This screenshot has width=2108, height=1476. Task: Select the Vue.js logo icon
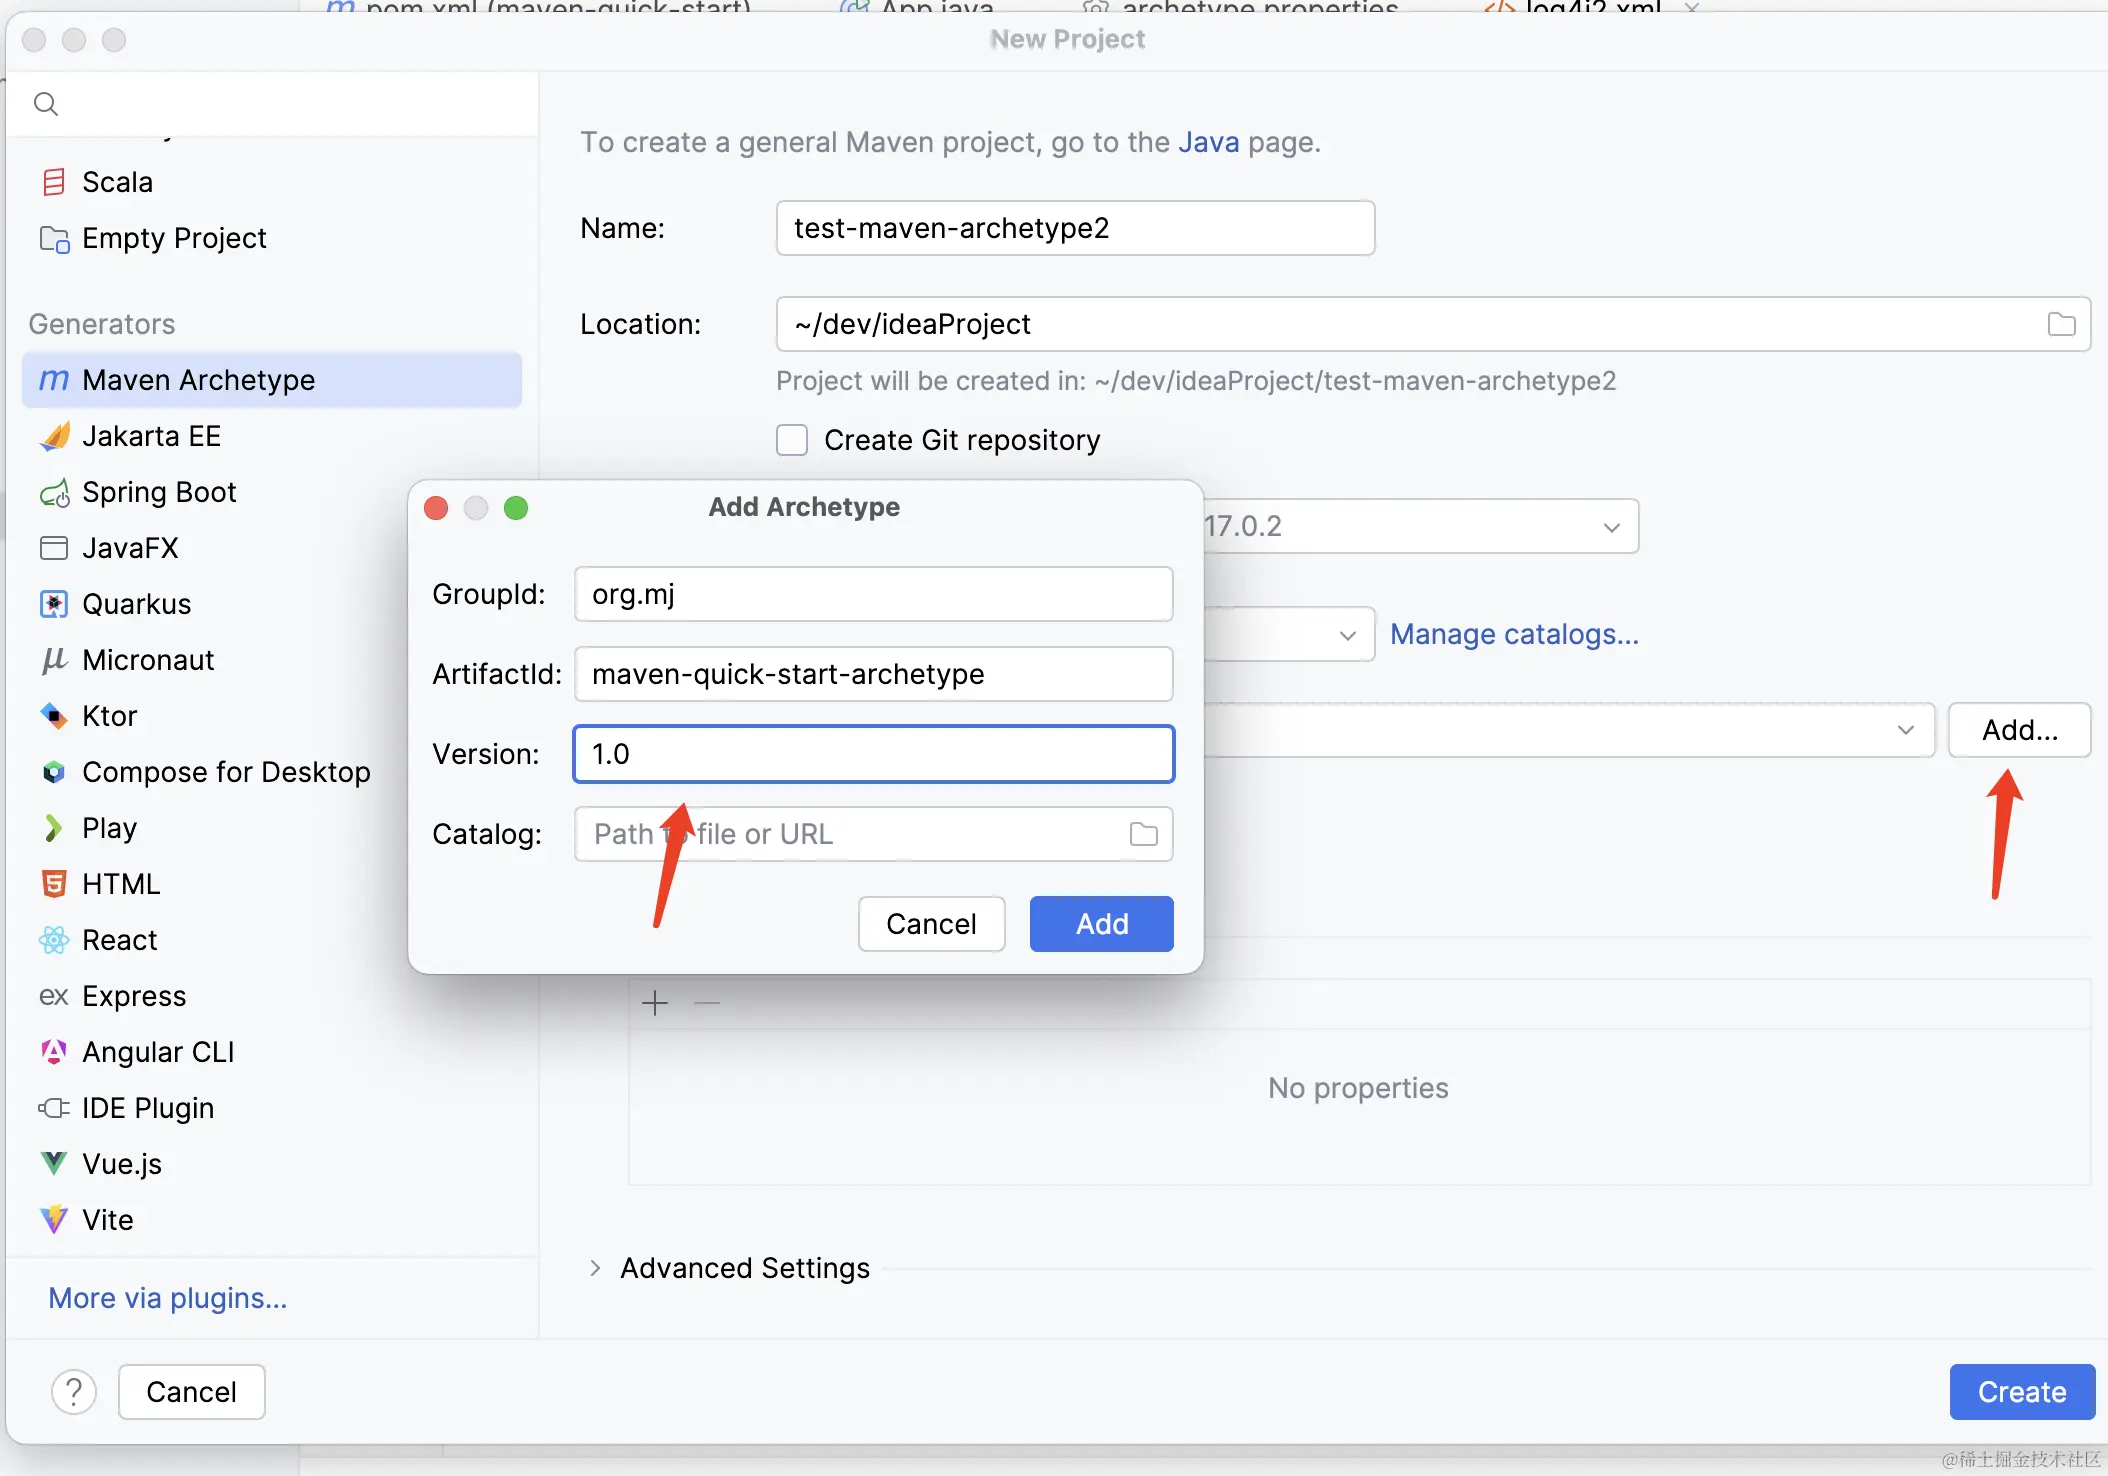pos(54,1163)
